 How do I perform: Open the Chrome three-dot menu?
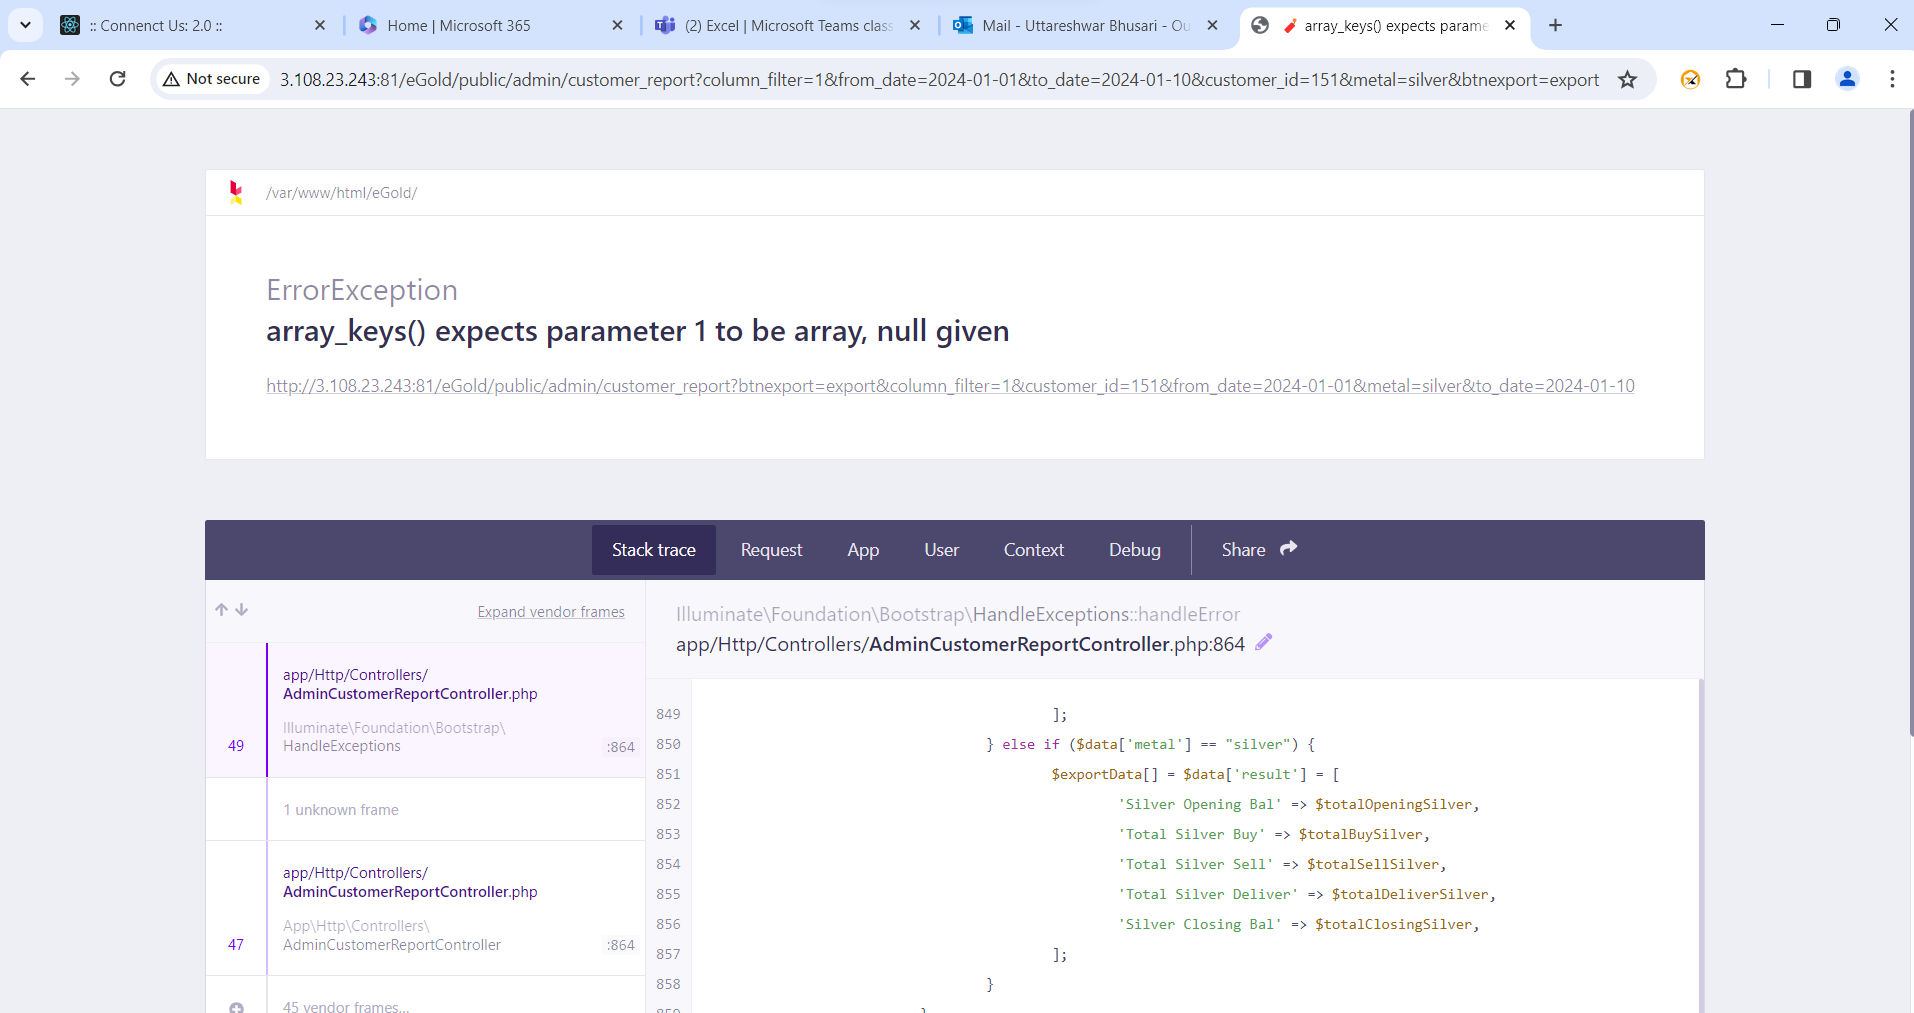coord(1892,79)
